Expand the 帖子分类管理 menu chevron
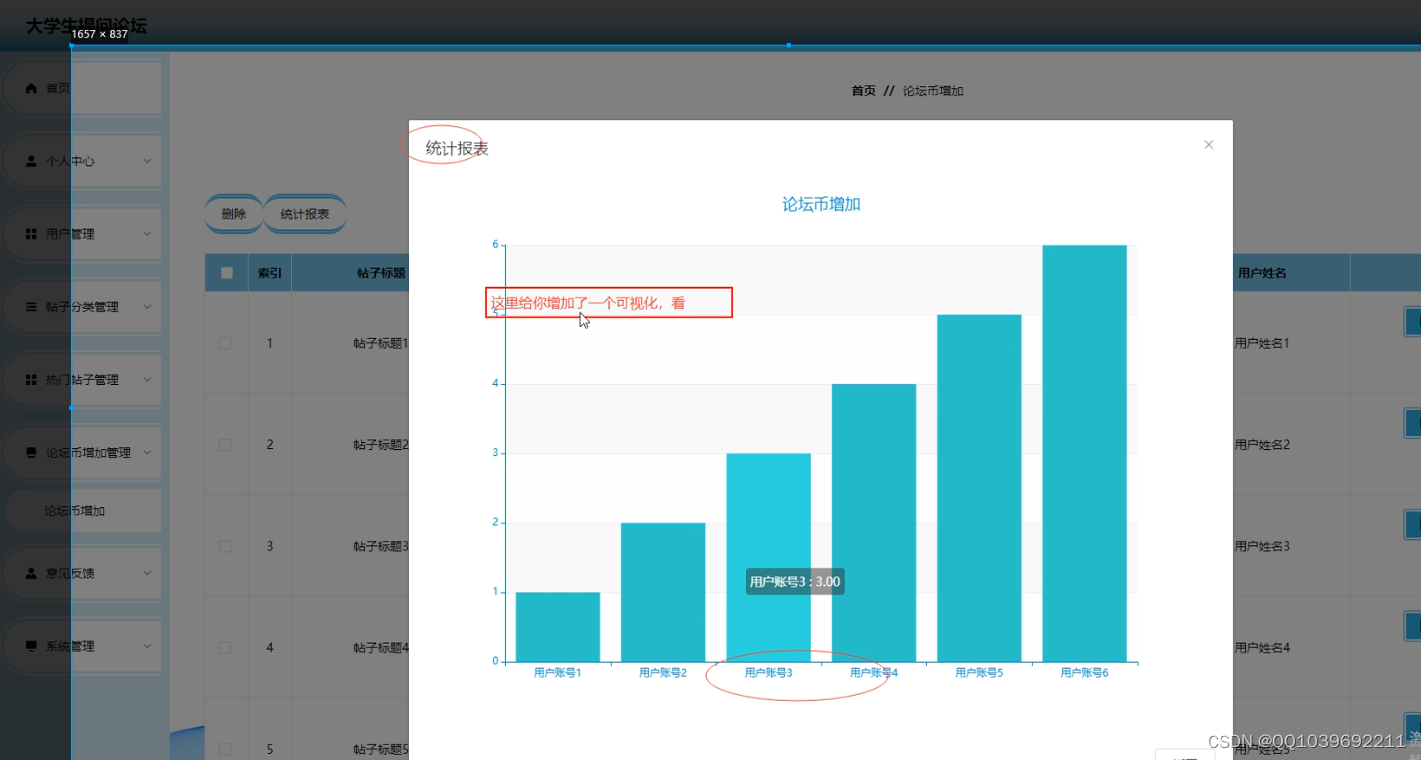The image size is (1421, 760). coord(147,307)
